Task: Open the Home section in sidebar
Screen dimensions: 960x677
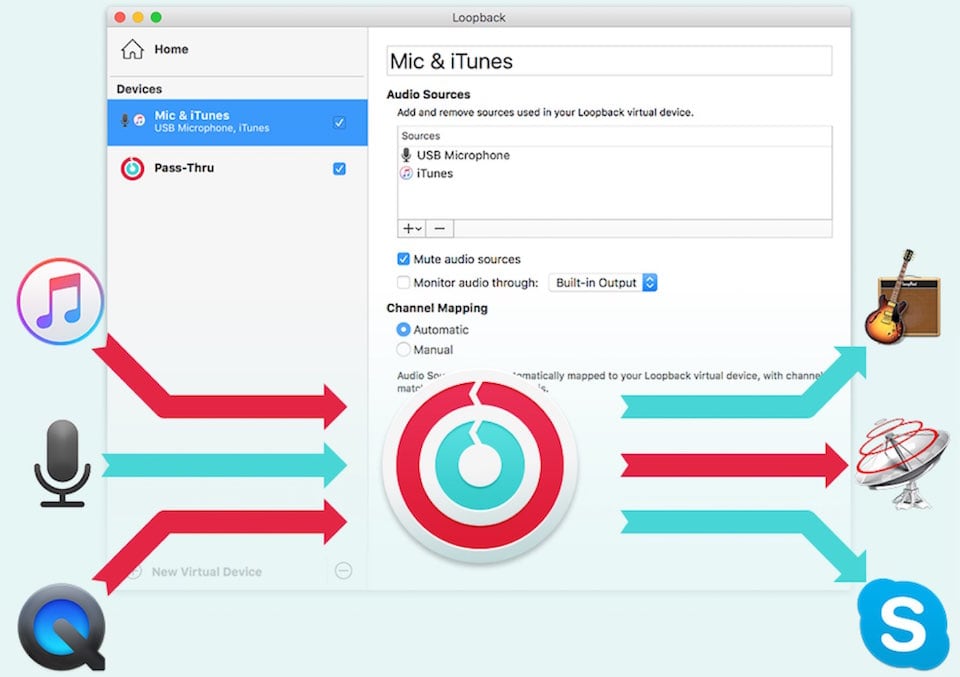Action: pyautogui.click(x=238, y=50)
